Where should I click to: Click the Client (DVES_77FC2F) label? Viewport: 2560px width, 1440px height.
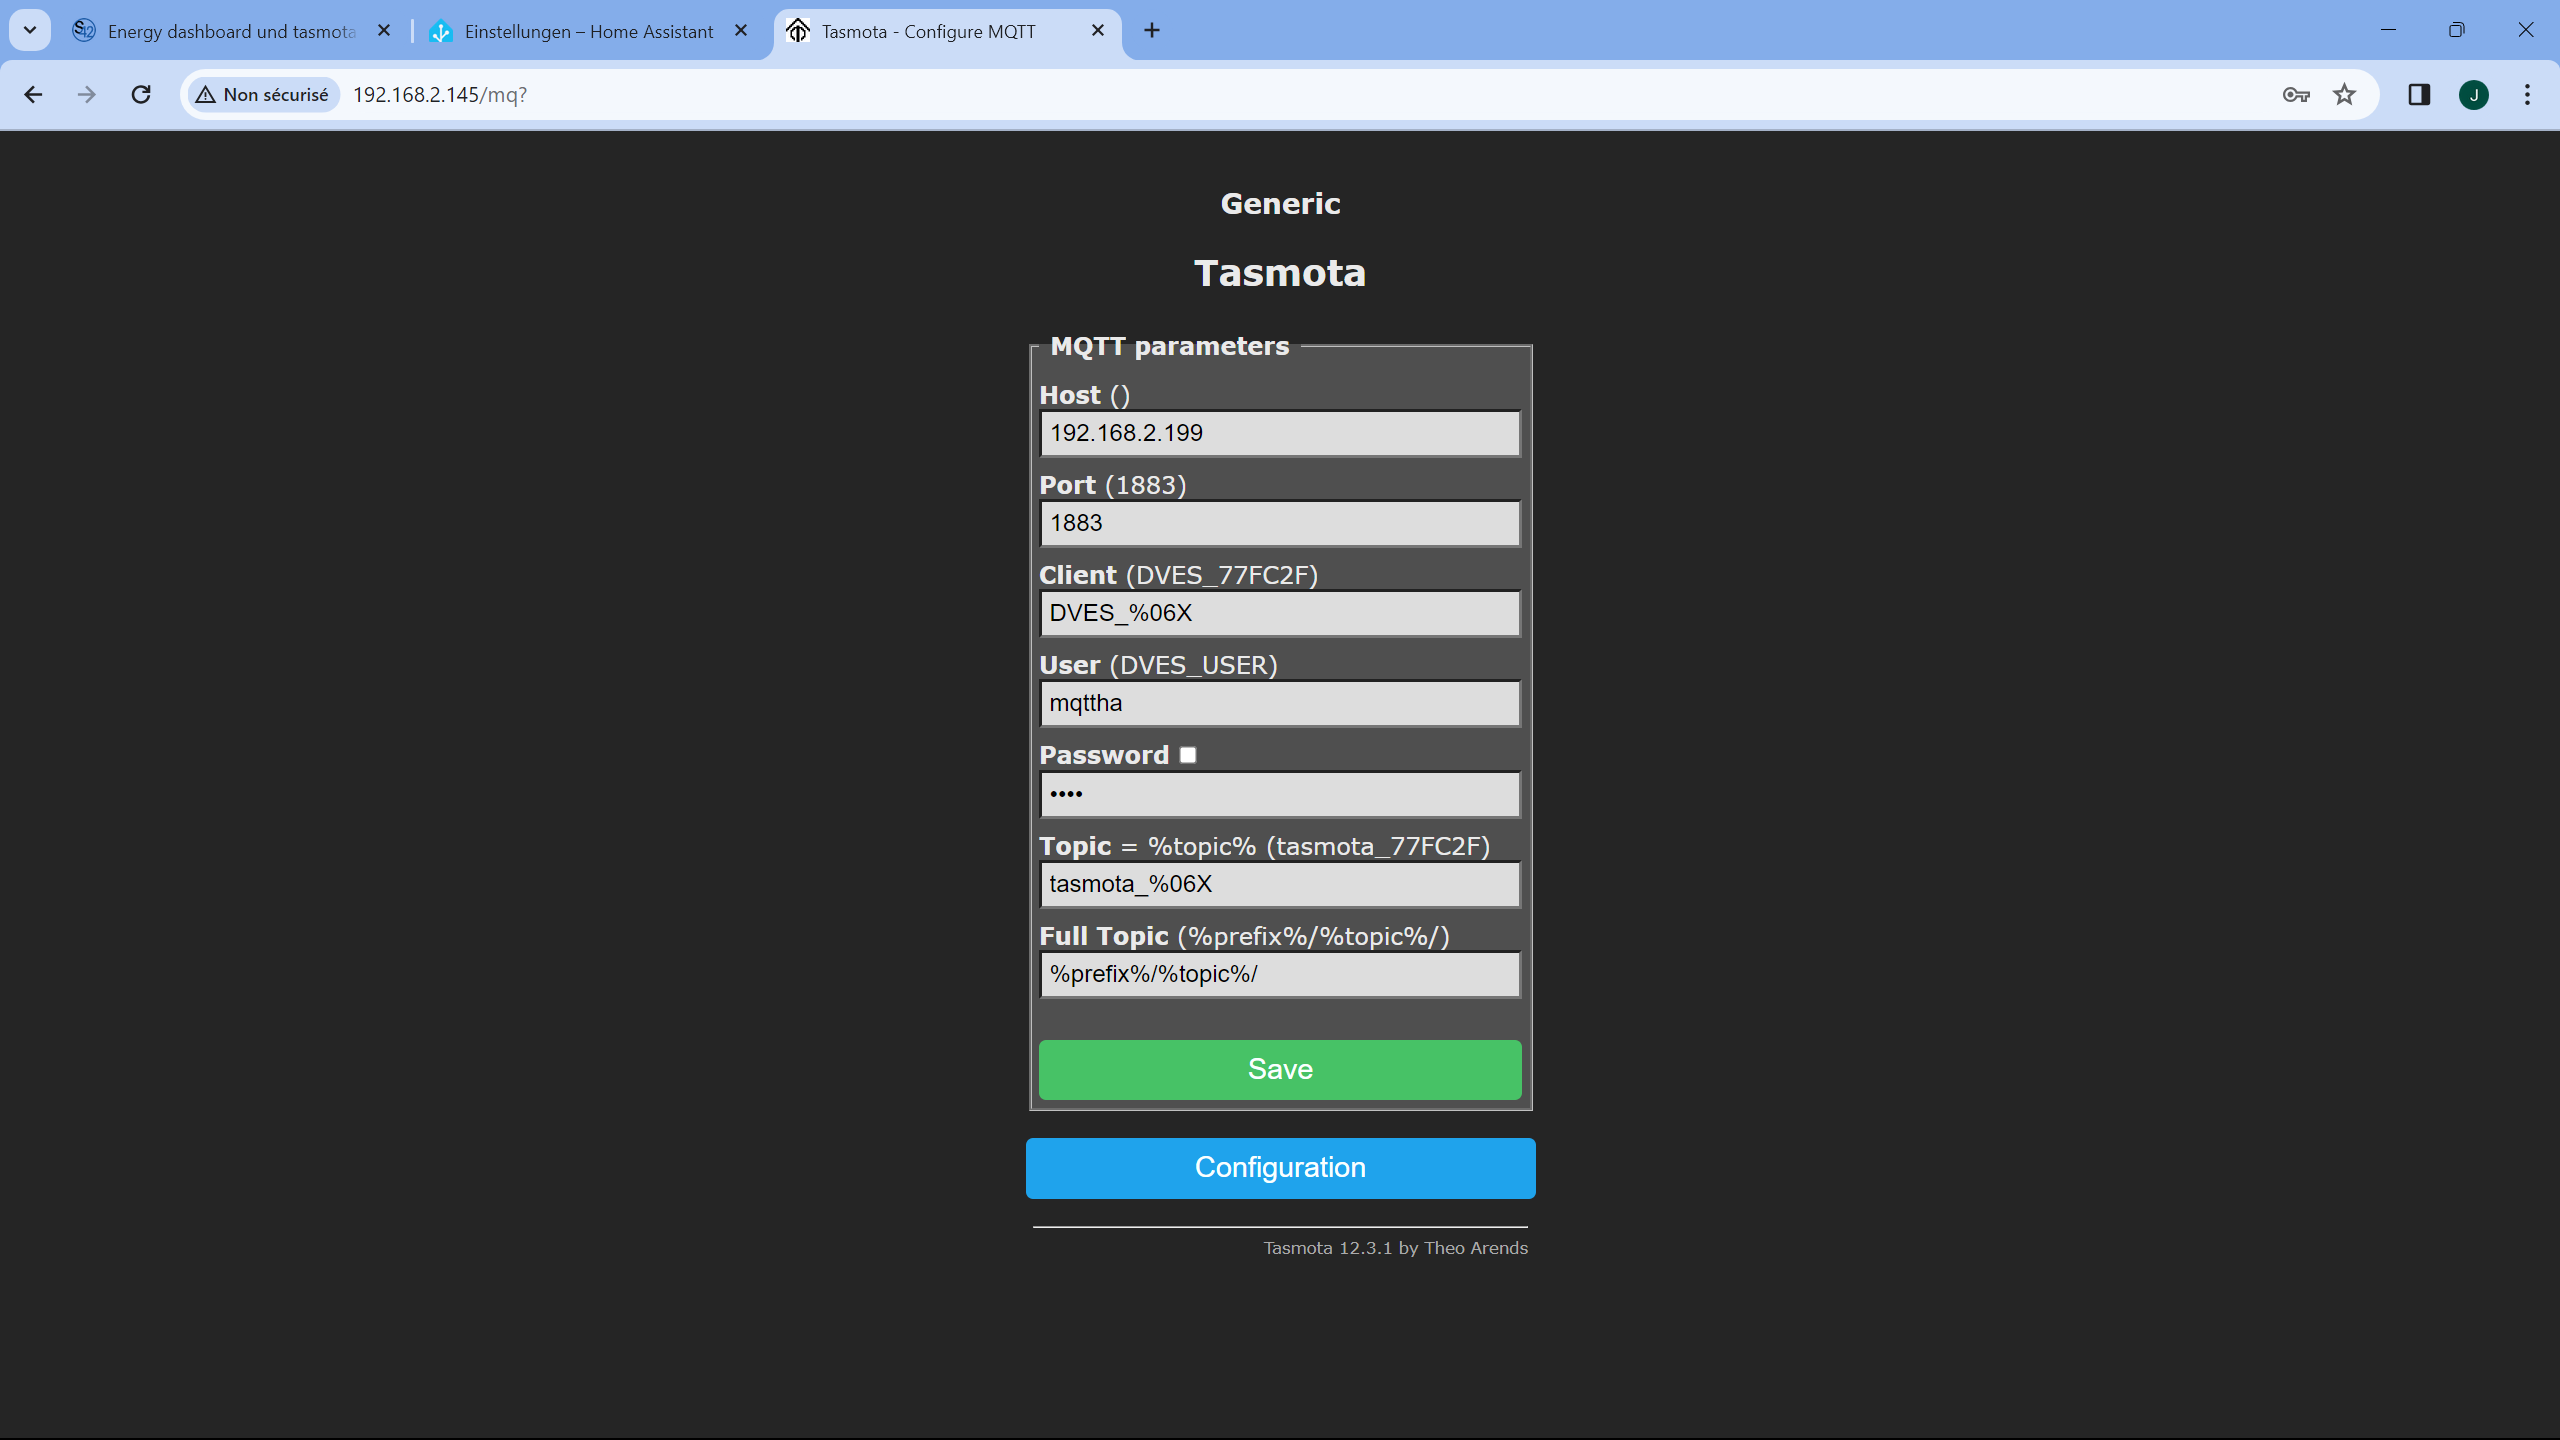pyautogui.click(x=1178, y=575)
